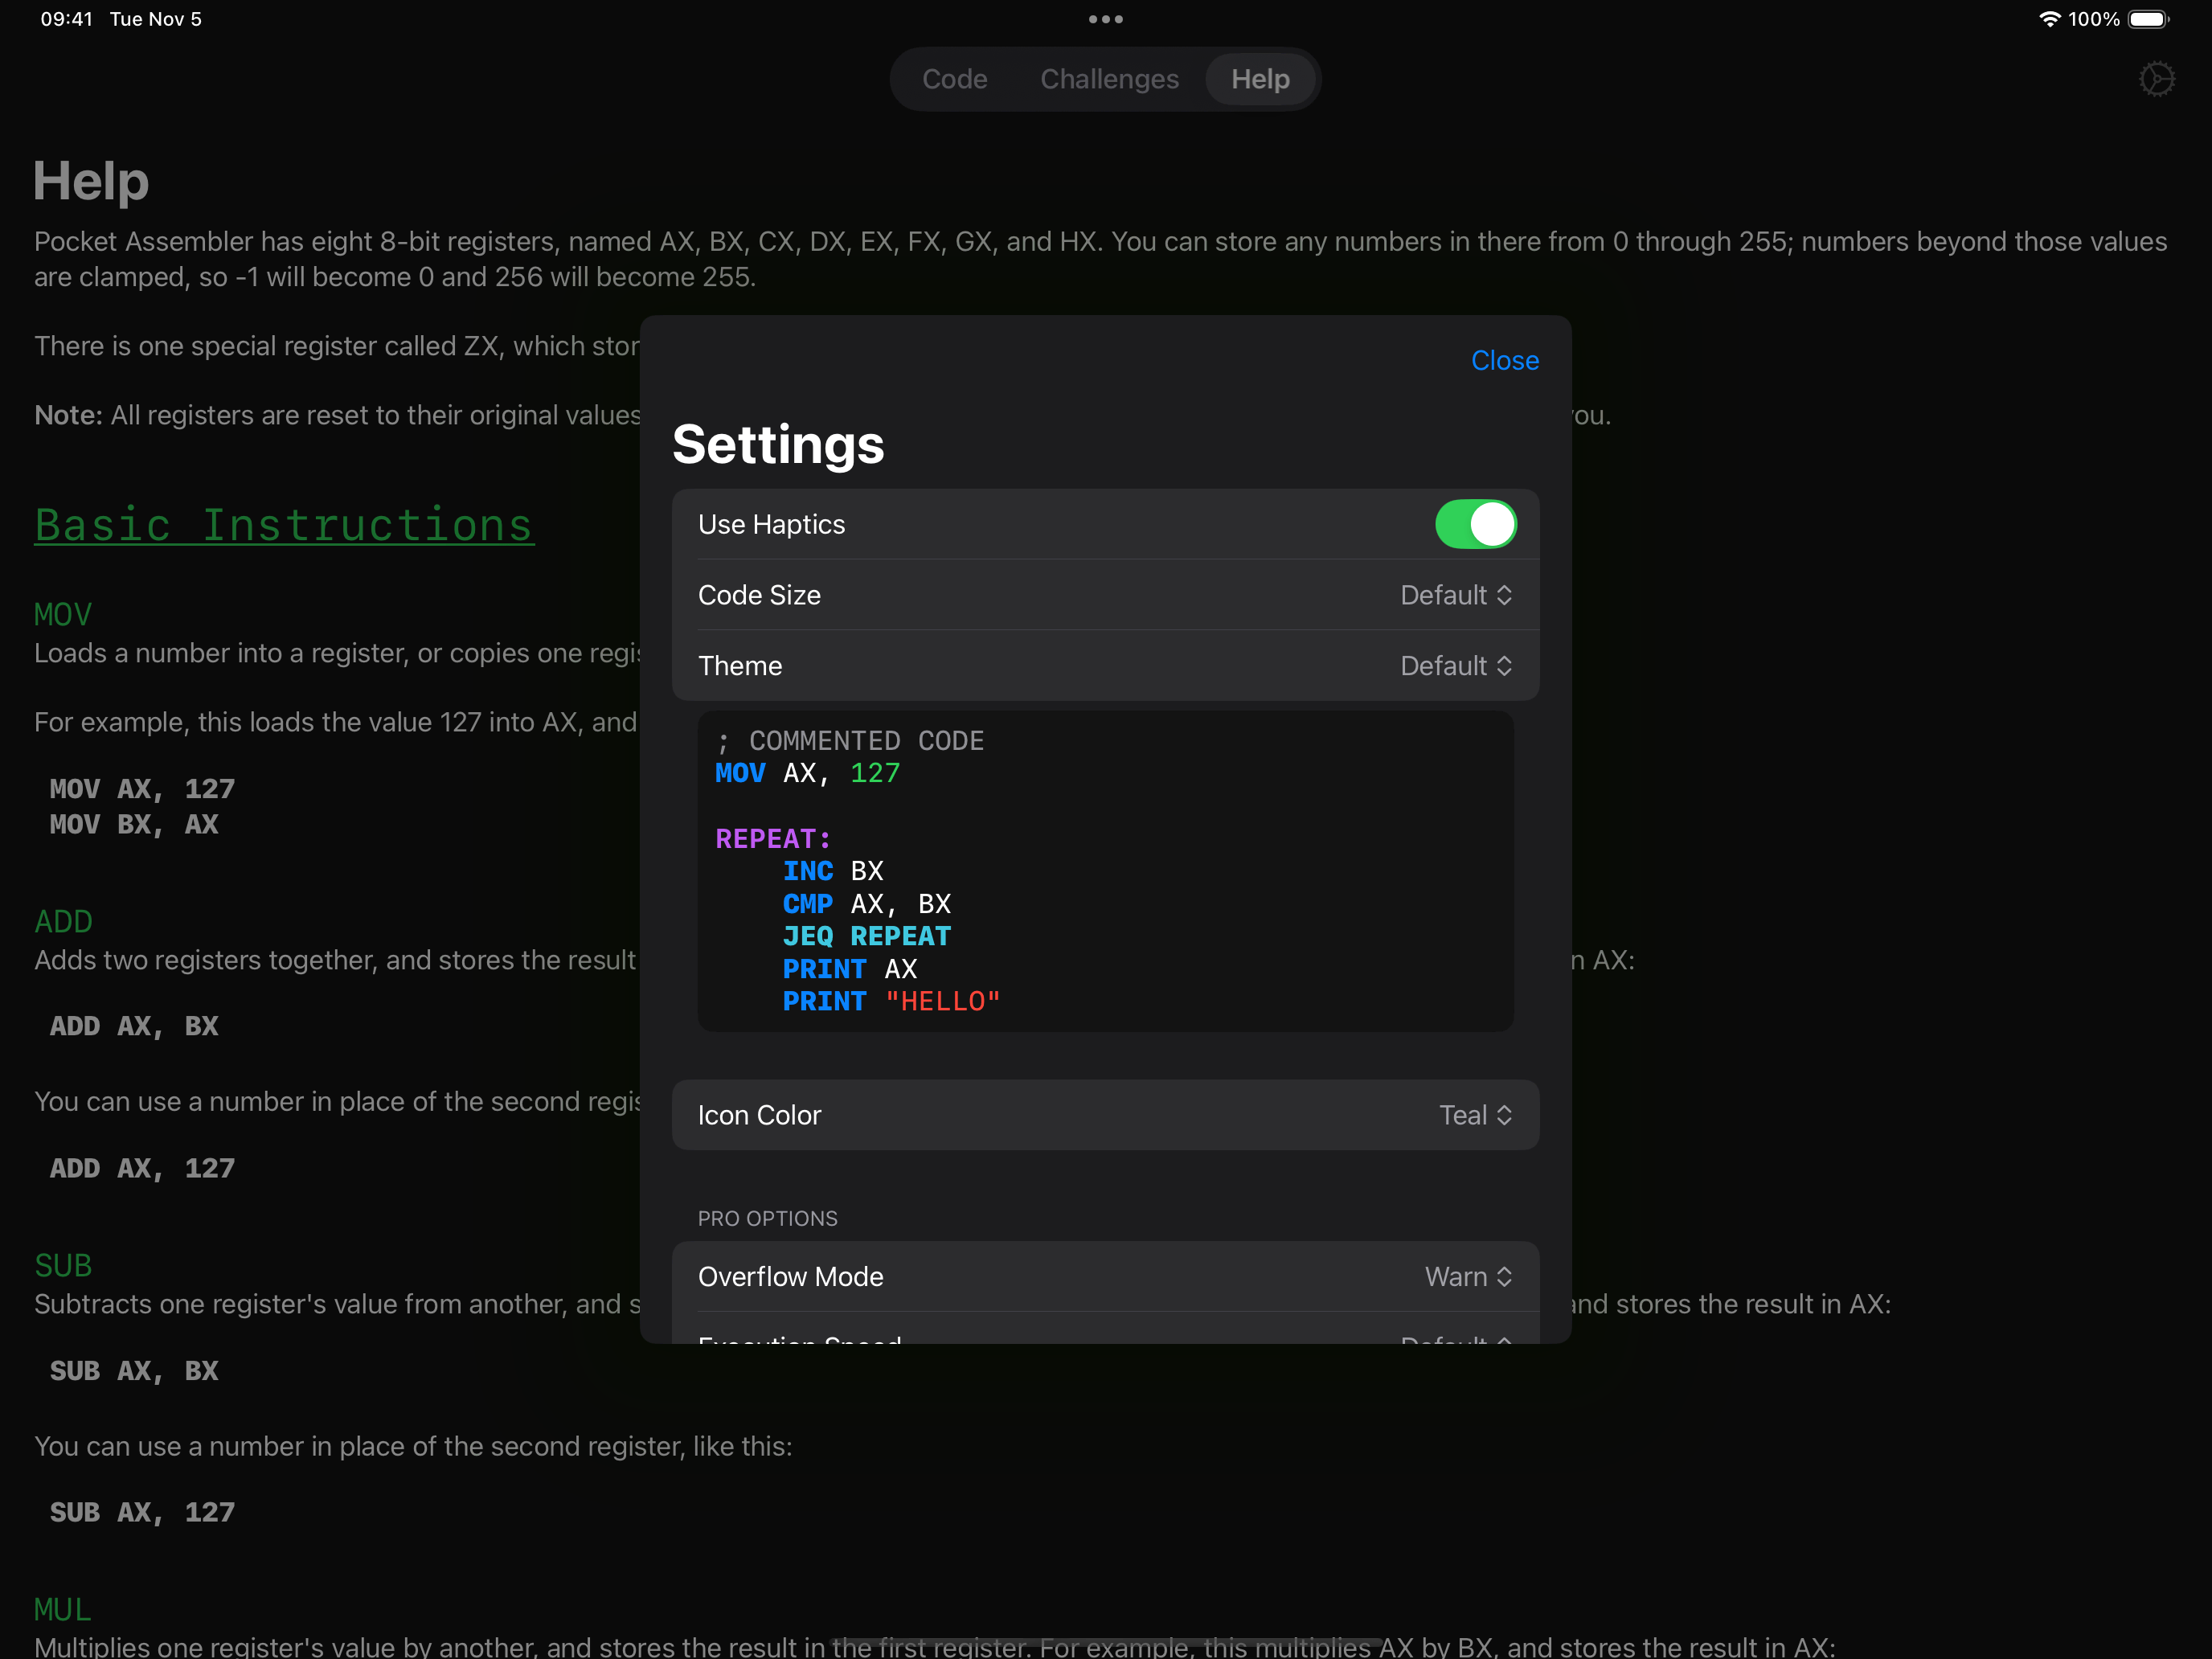This screenshot has height=1659, width=2212.
Task: Click the Use Haptics label
Action: 771,524
